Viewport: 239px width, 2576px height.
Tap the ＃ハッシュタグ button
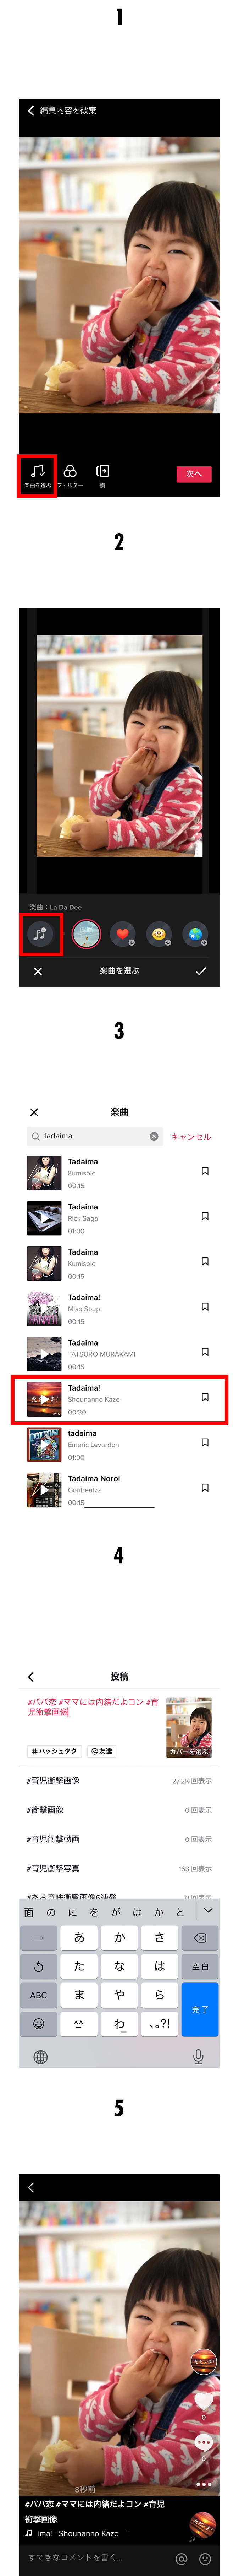54,1751
